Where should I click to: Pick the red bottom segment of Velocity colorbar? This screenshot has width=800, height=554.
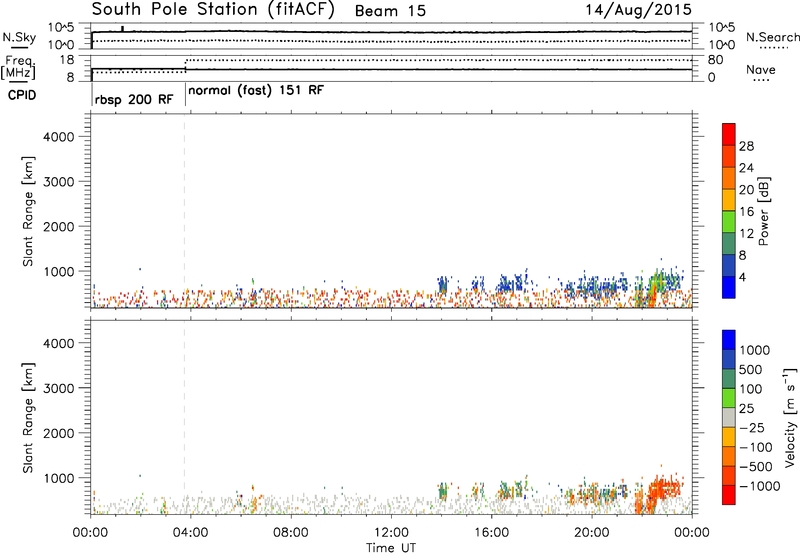(729, 495)
